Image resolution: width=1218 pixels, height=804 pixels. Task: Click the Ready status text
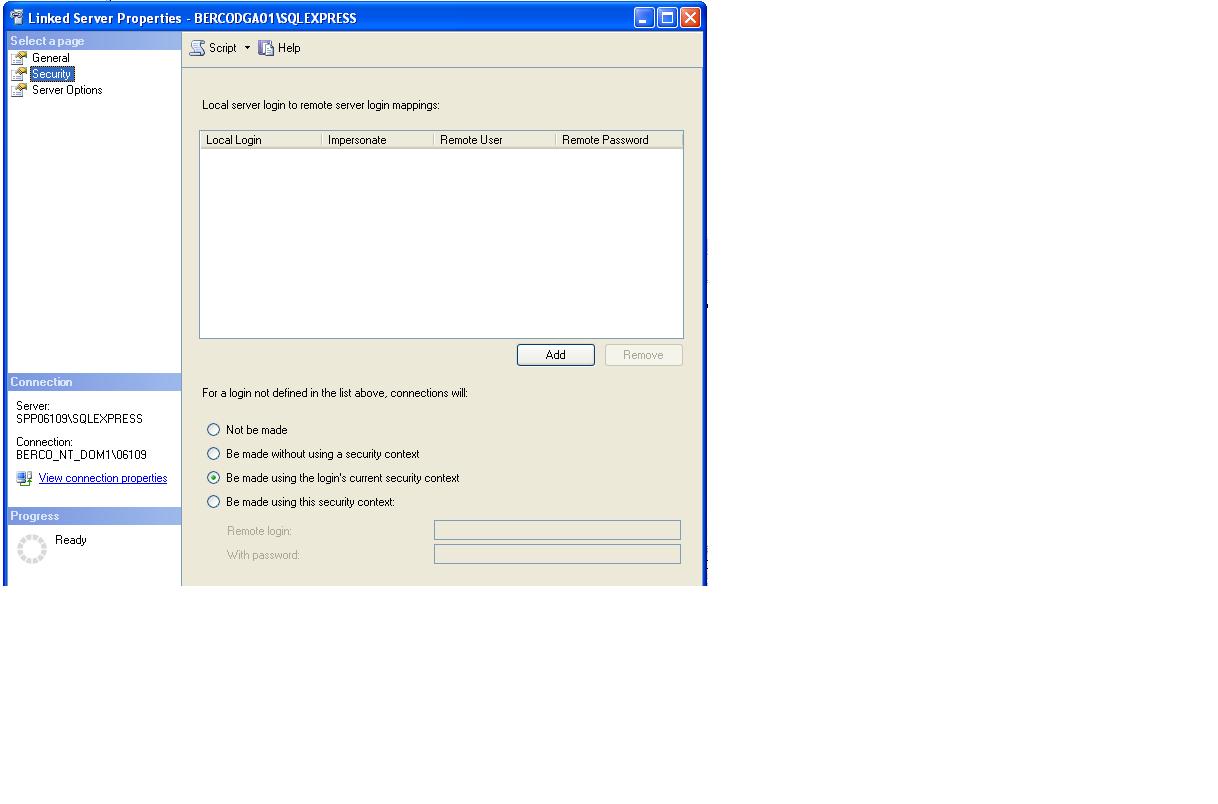point(71,540)
